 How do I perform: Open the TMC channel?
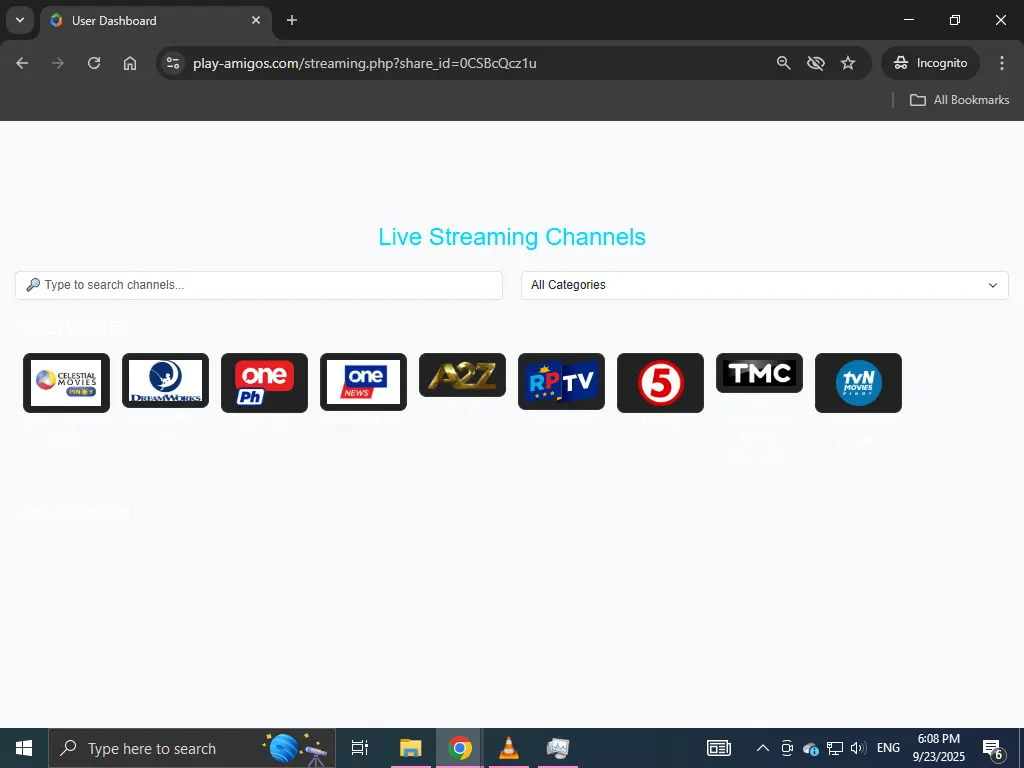760,373
